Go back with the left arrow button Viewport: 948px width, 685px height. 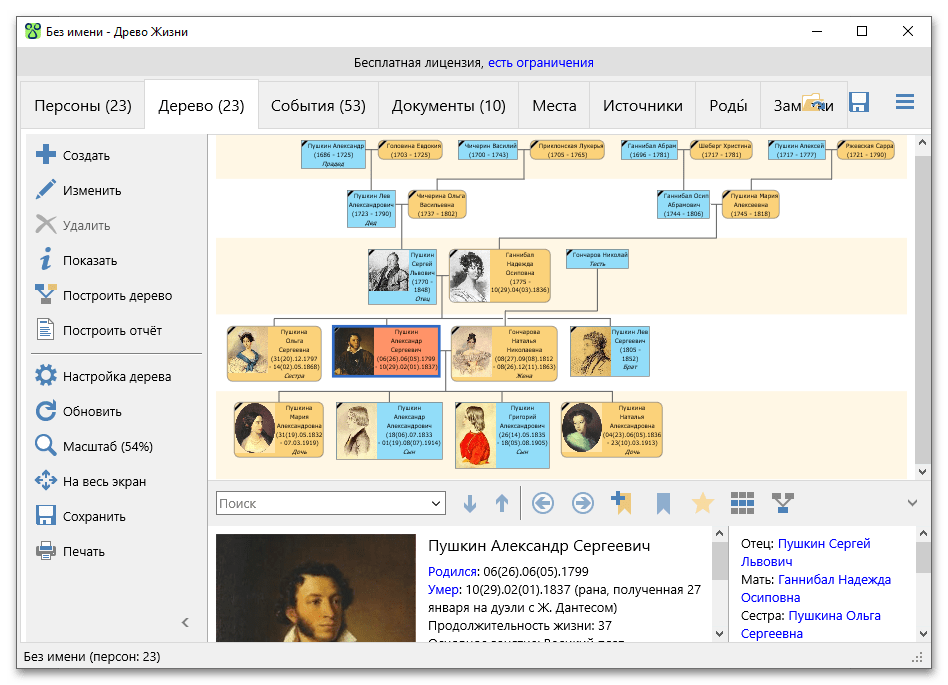[543, 503]
